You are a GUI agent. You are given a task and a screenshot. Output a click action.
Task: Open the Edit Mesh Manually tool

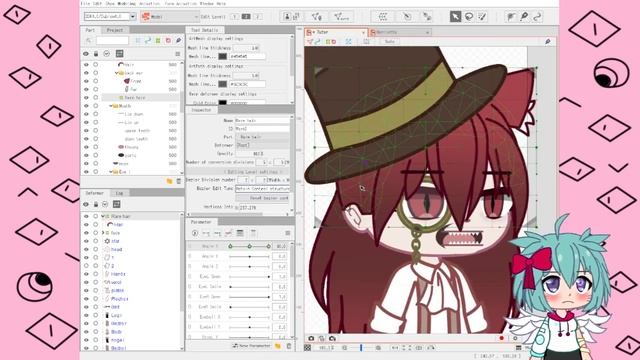(x=316, y=17)
